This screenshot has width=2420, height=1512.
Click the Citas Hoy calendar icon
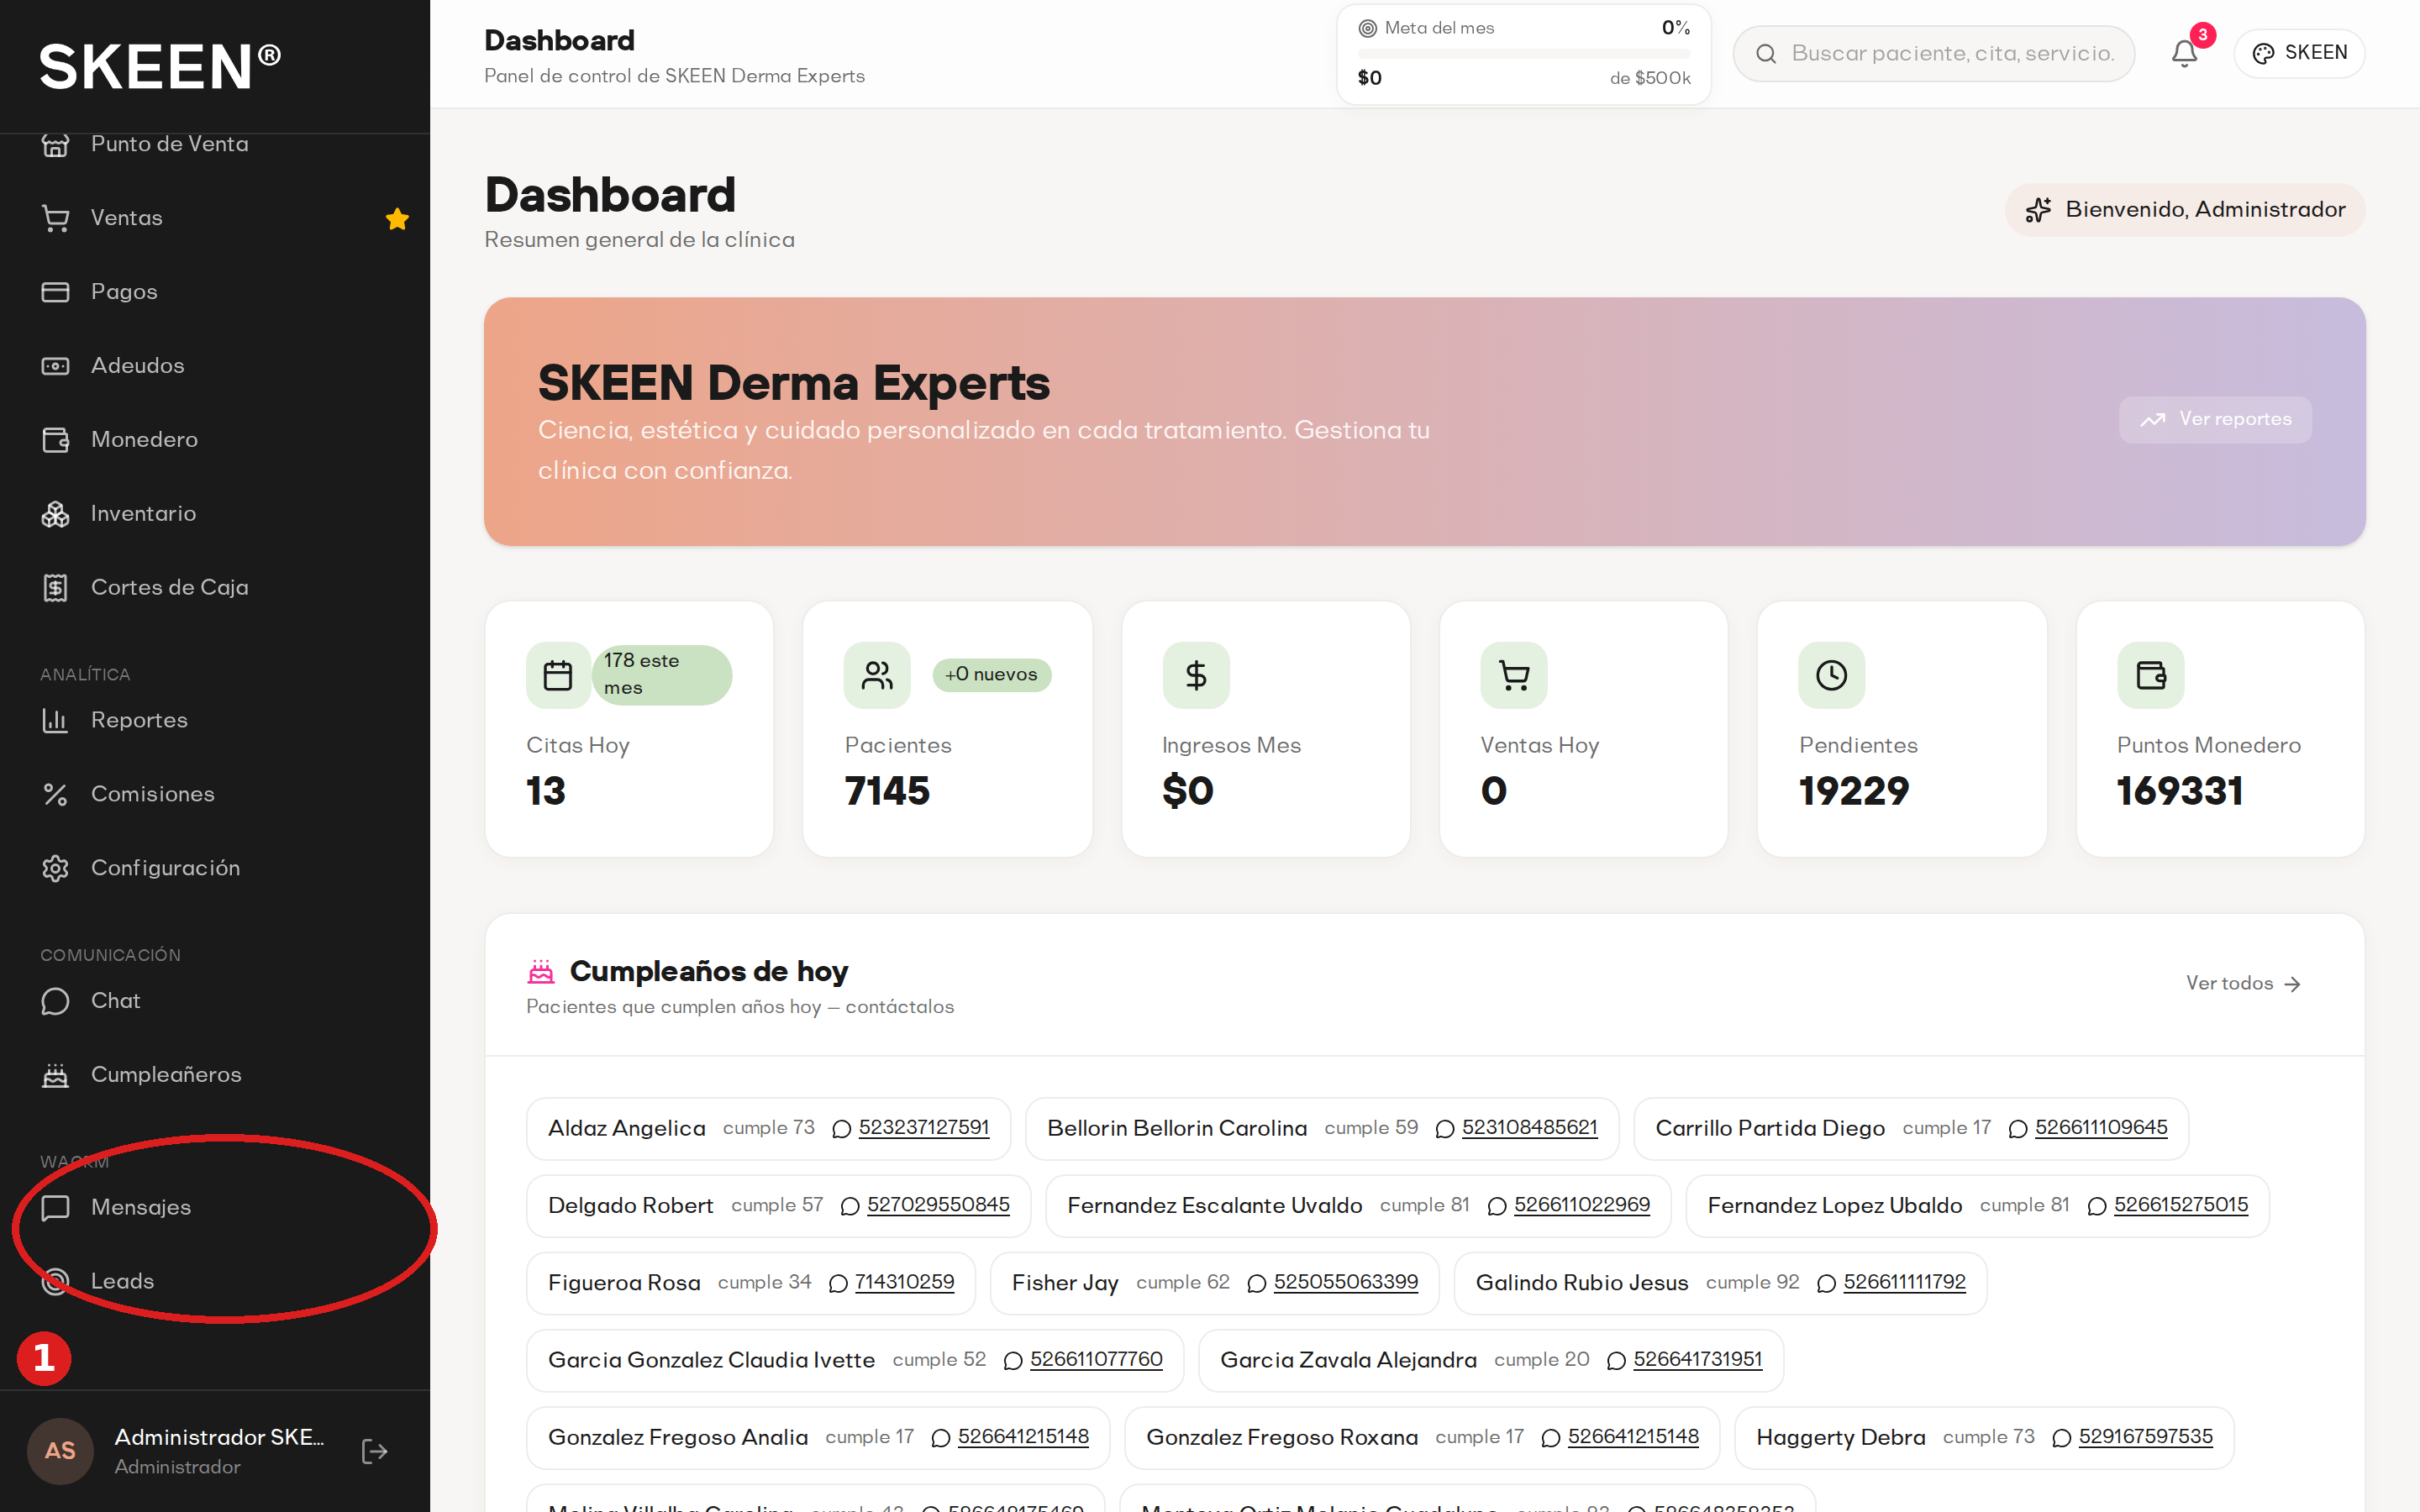558,675
